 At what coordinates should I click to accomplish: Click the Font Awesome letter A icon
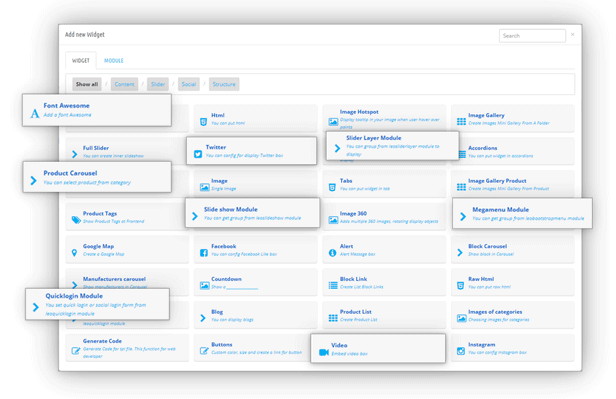[x=35, y=113]
